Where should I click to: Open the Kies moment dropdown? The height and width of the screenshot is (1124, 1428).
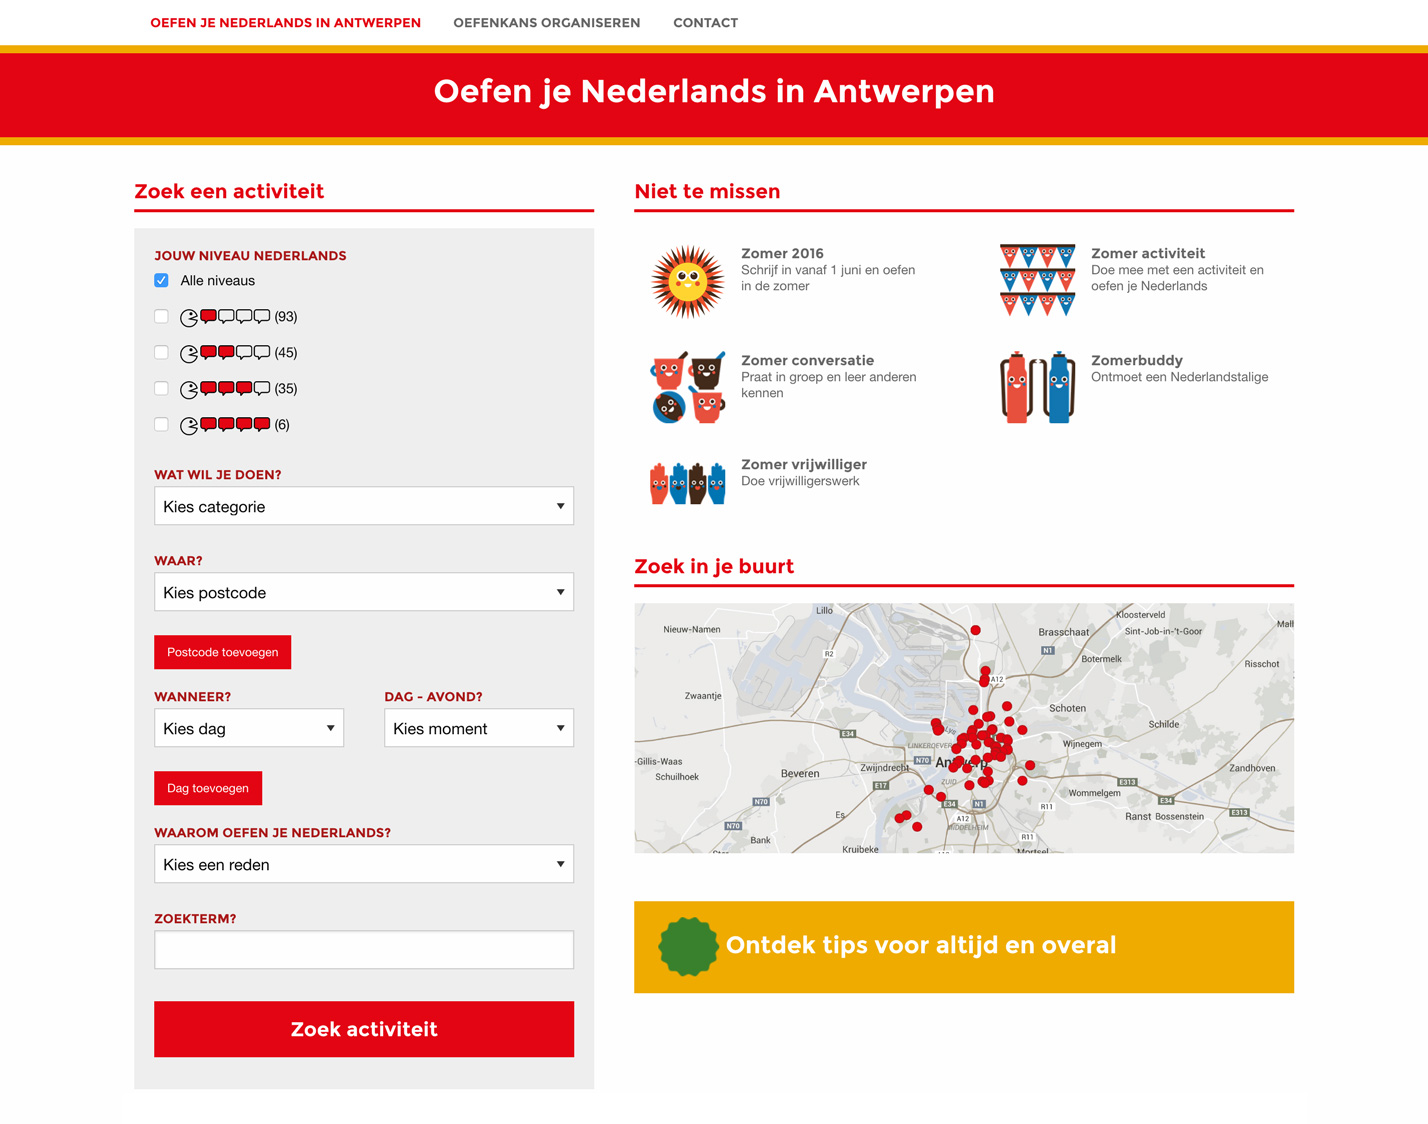tap(479, 728)
